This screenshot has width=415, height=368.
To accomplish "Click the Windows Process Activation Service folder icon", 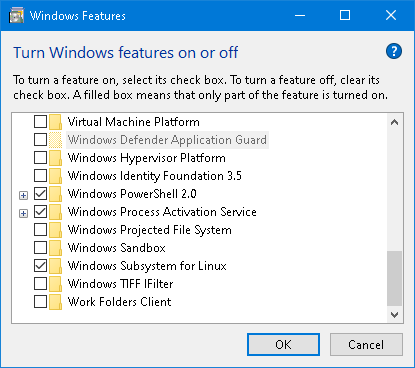I will (55, 212).
